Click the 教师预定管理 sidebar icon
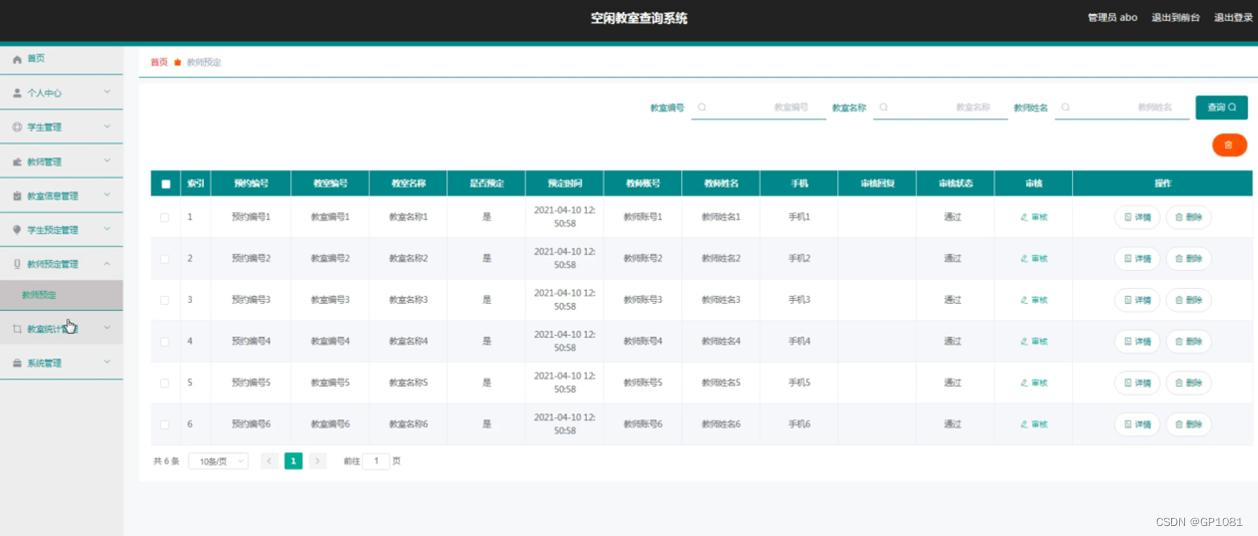 (17, 264)
